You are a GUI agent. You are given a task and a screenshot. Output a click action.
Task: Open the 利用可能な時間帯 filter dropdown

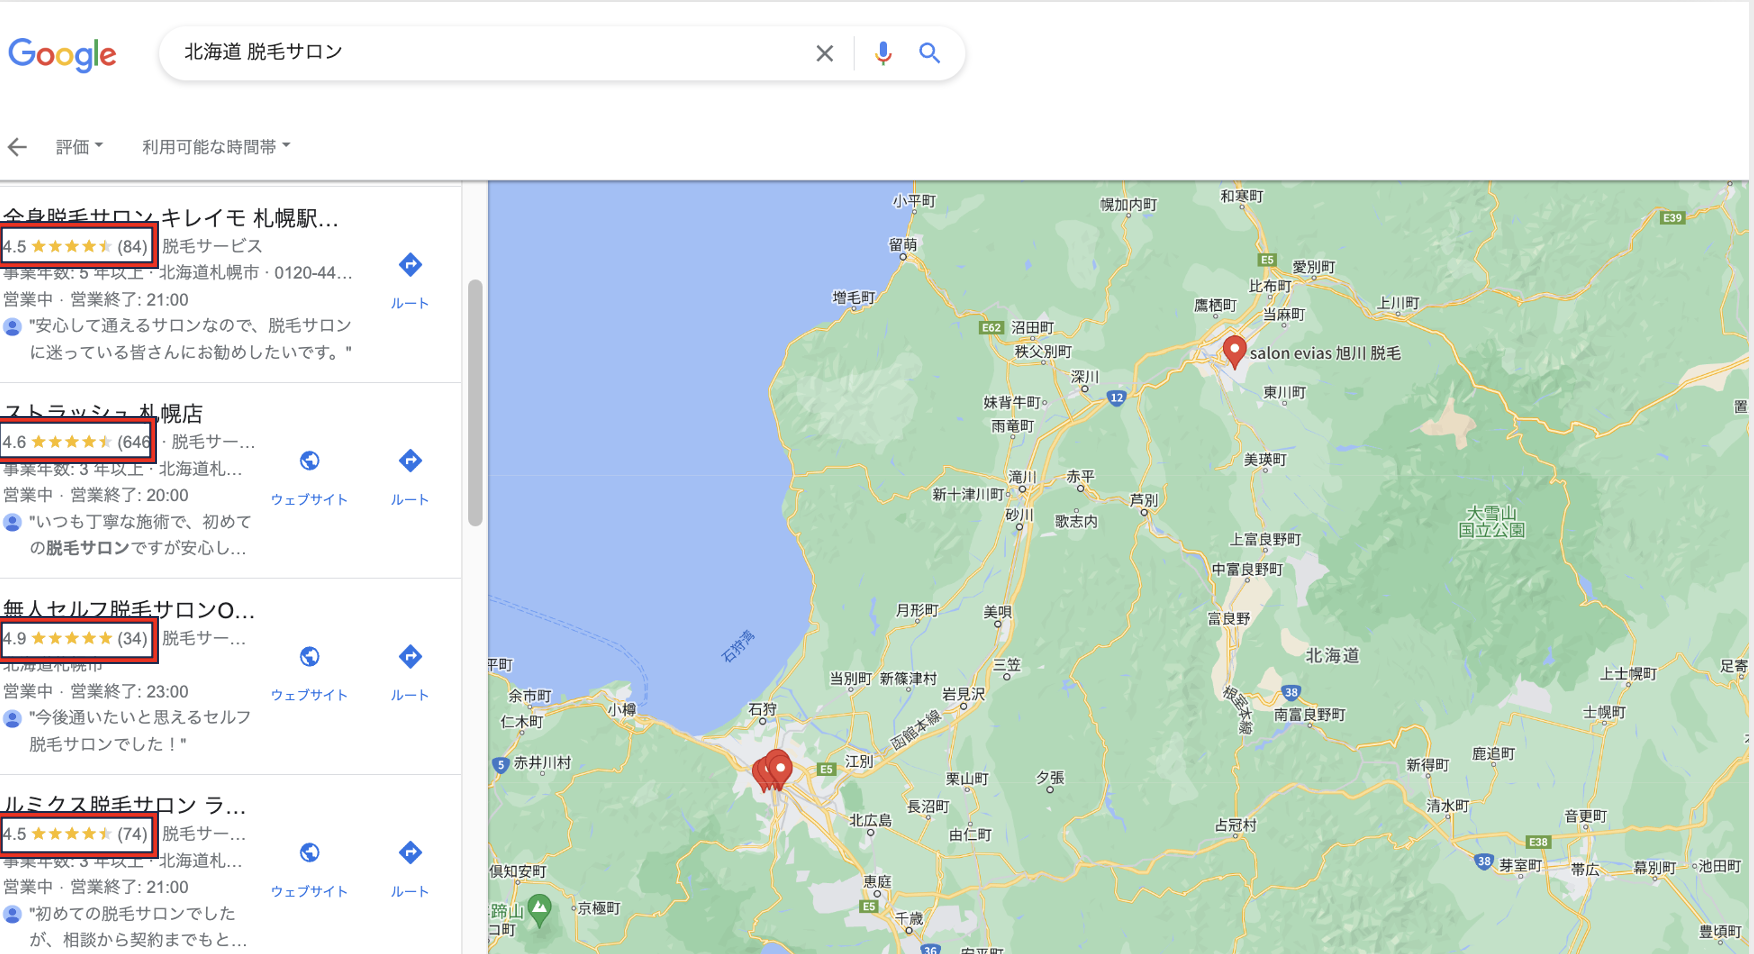click(x=216, y=147)
